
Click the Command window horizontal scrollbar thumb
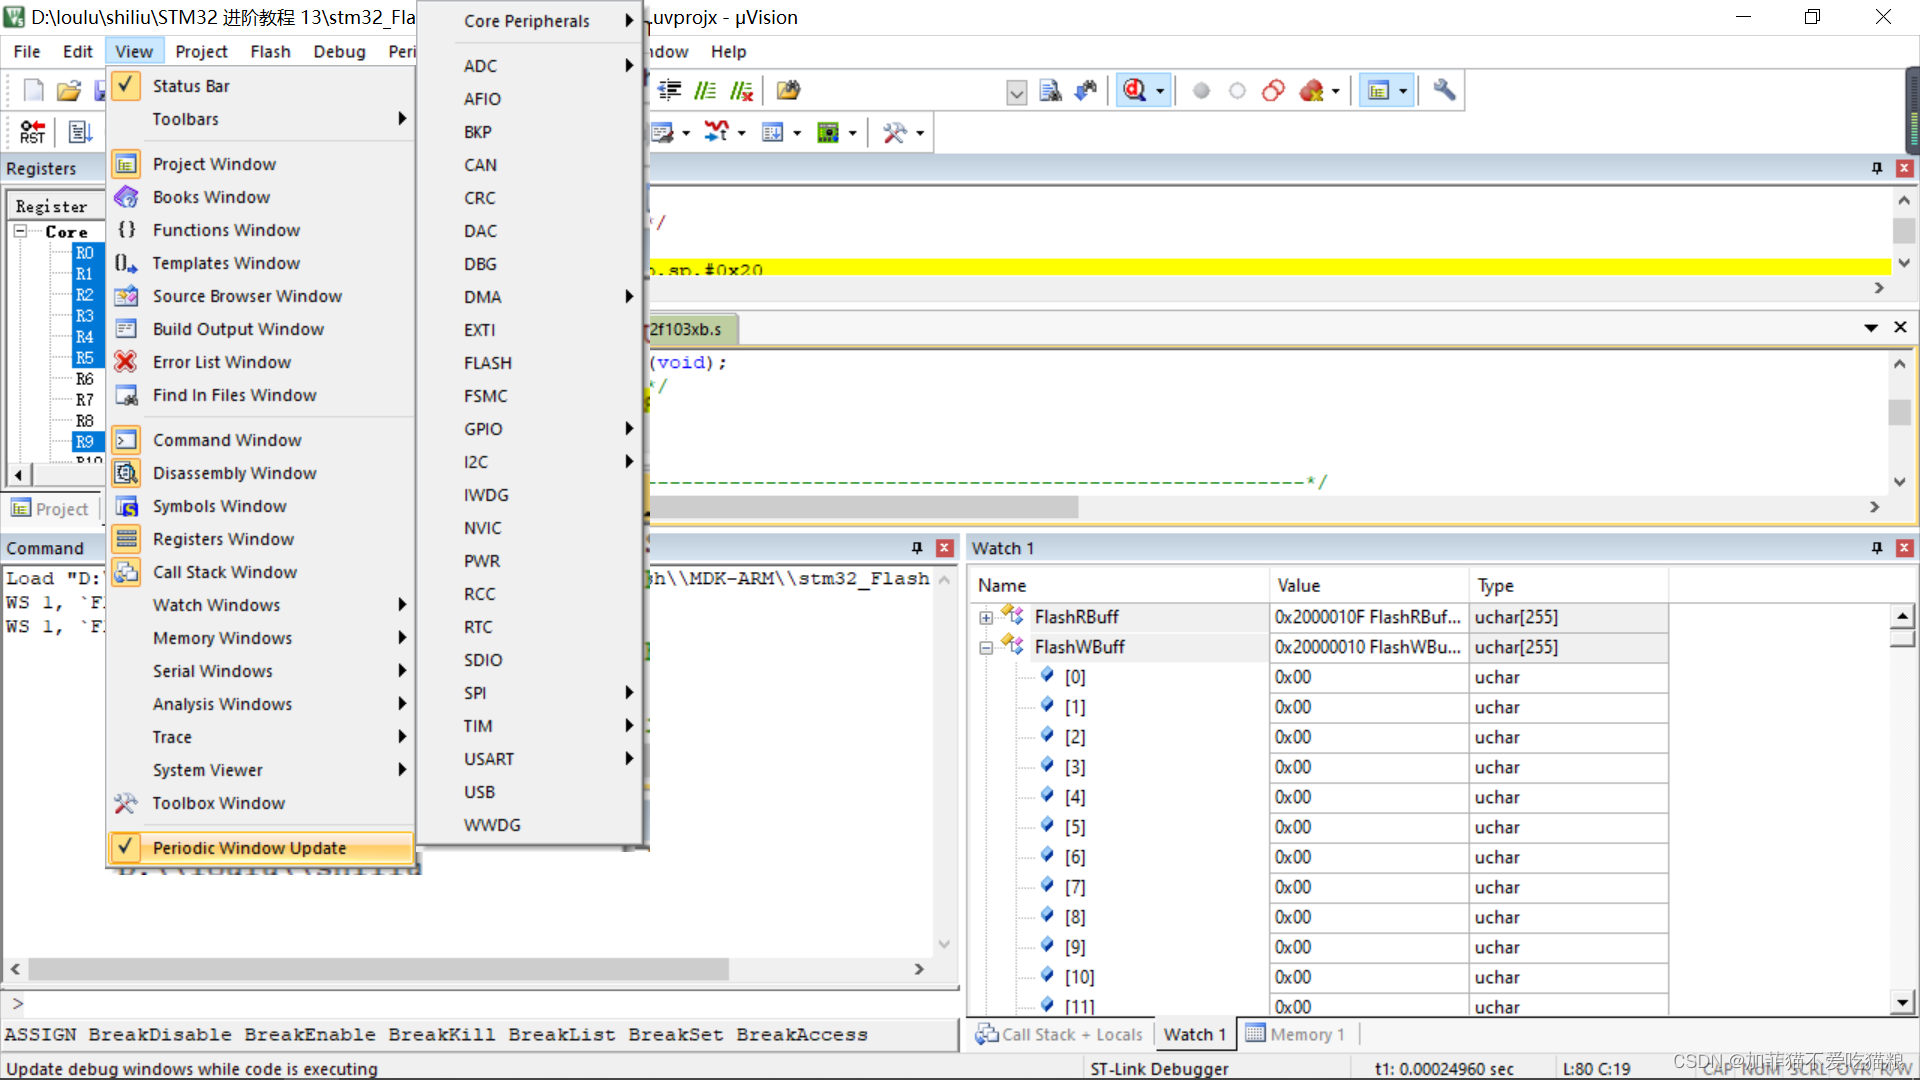click(x=378, y=969)
